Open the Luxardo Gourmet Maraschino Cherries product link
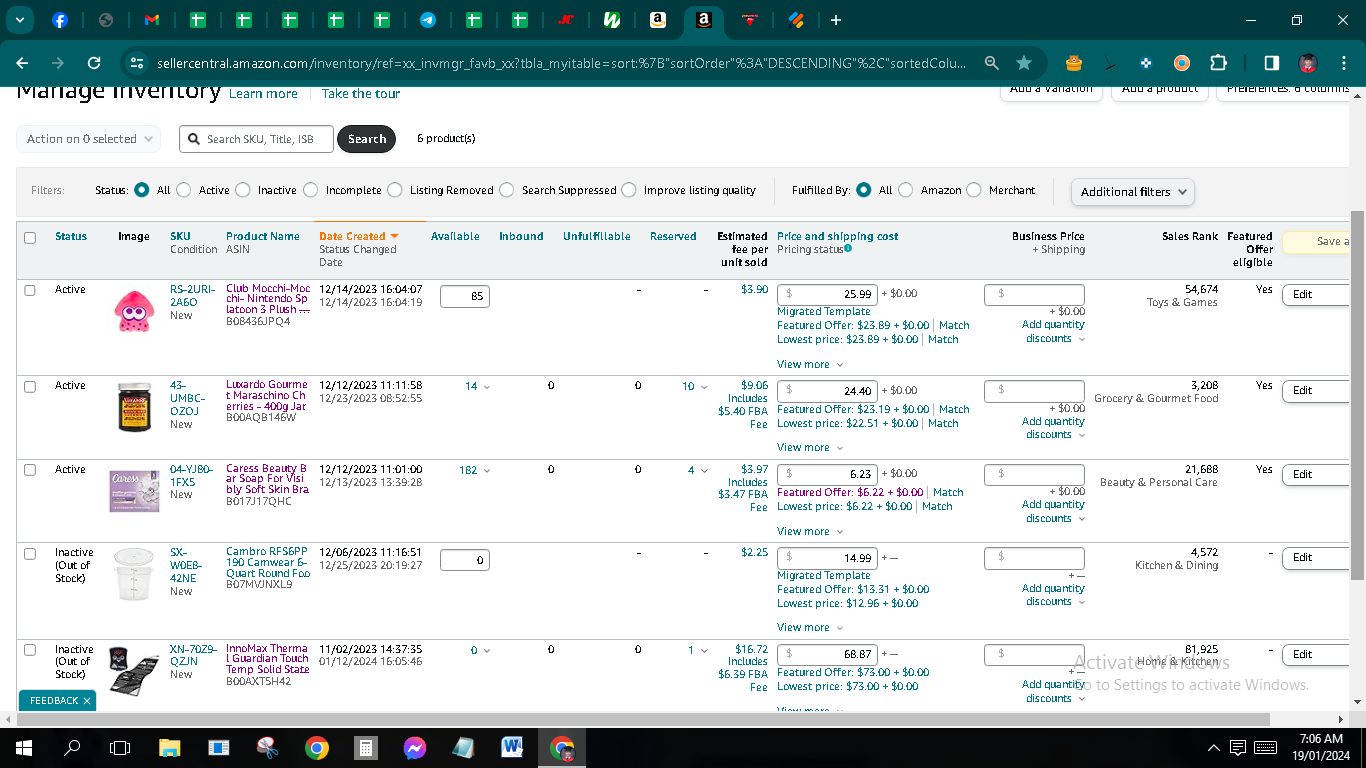The height and width of the screenshot is (768, 1366). click(266, 396)
